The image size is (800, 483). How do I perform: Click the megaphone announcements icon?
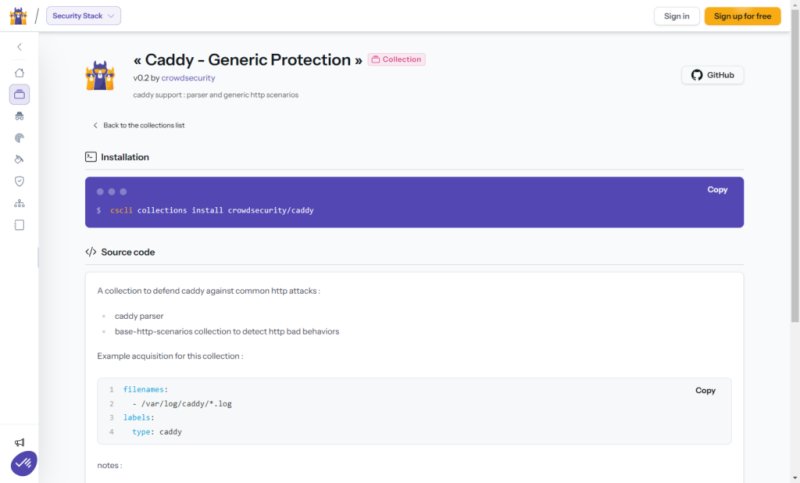(19, 442)
